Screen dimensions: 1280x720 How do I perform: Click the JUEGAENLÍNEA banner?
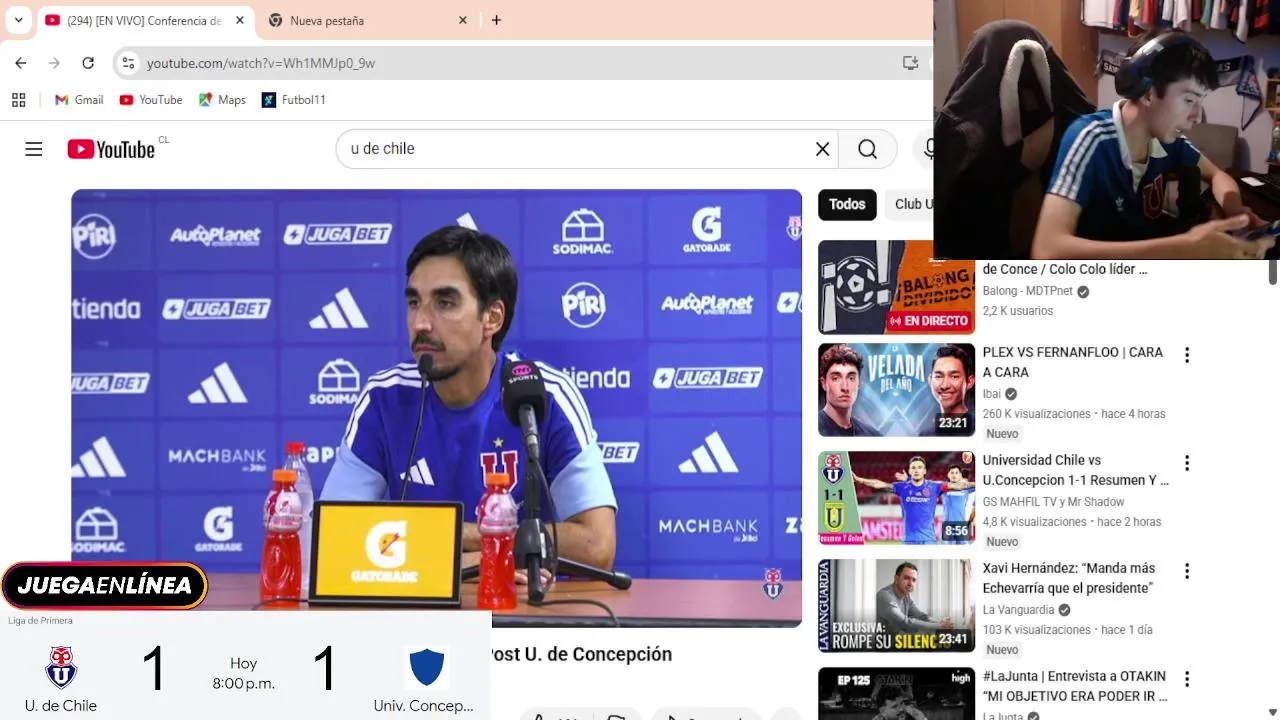pyautogui.click(x=104, y=586)
